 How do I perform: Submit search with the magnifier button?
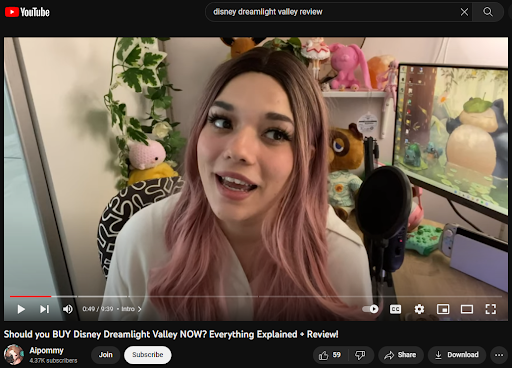tap(488, 12)
